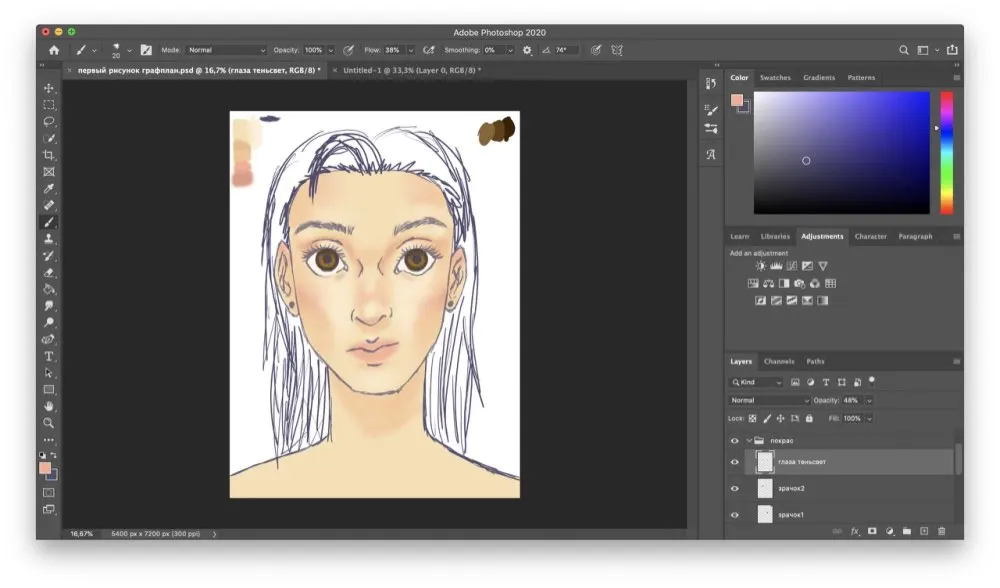Pick the Crop tool
This screenshot has height=588, width=1000.
coord(48,155)
